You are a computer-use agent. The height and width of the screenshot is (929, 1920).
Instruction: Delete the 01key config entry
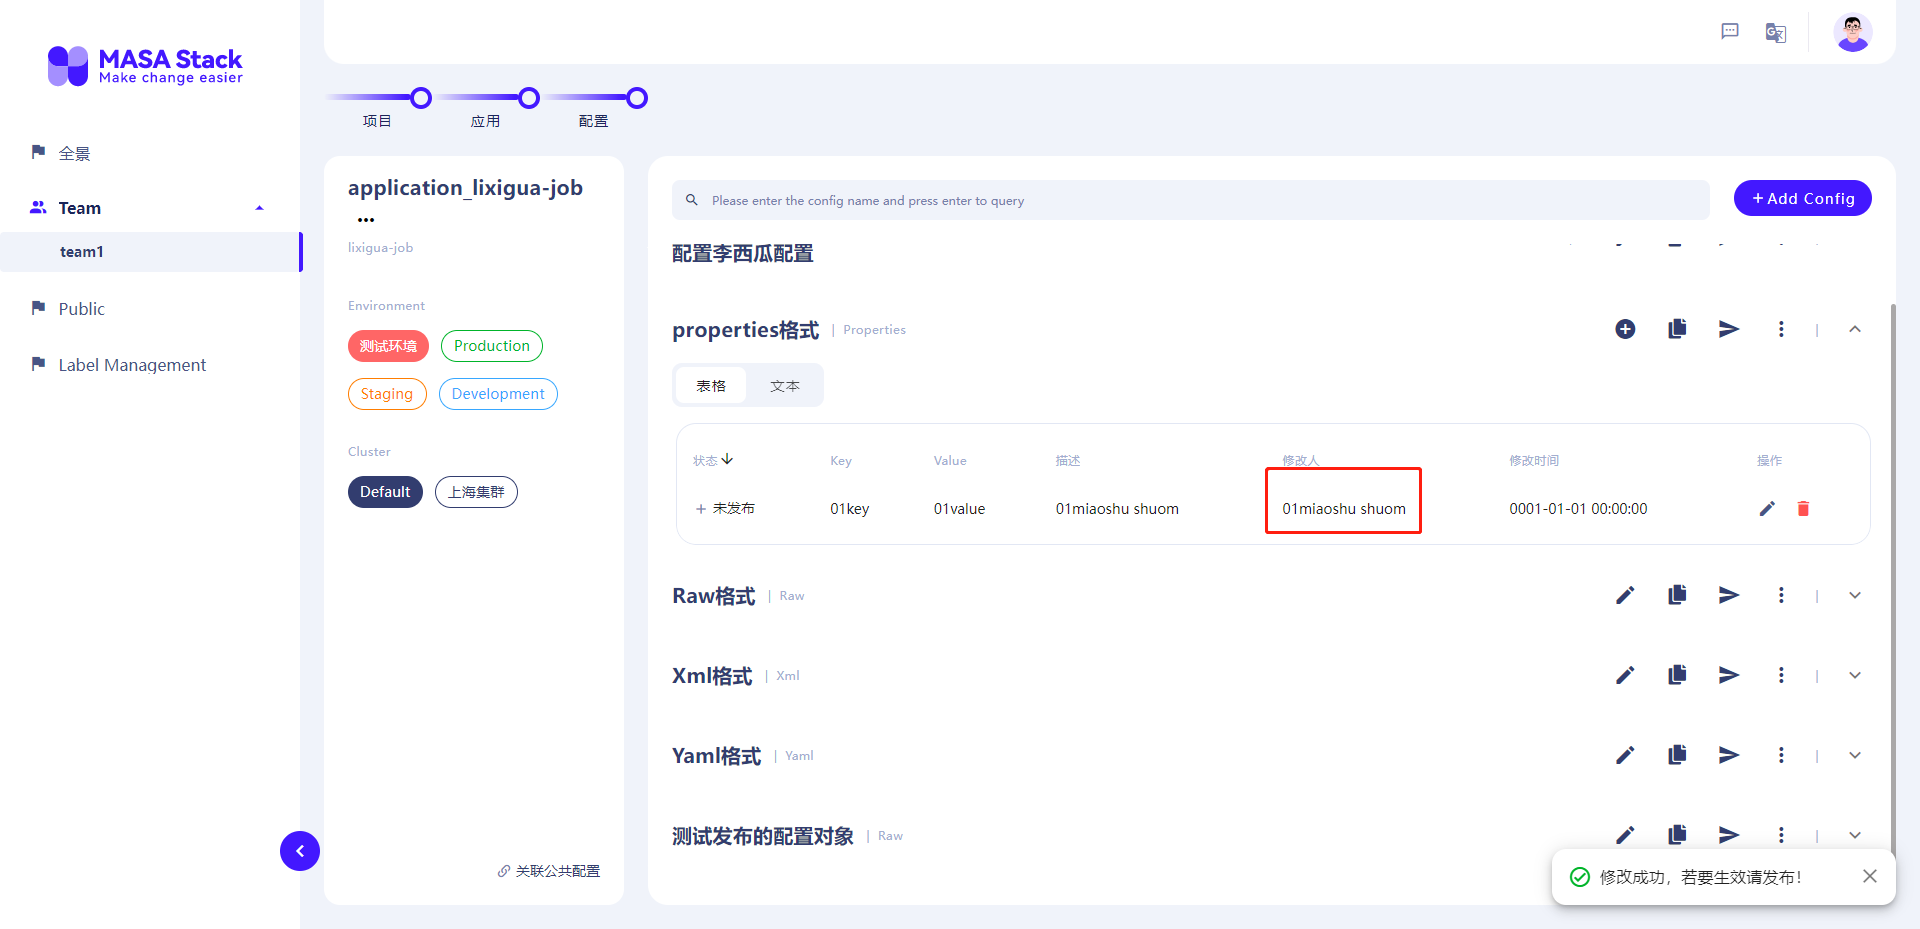click(1804, 508)
